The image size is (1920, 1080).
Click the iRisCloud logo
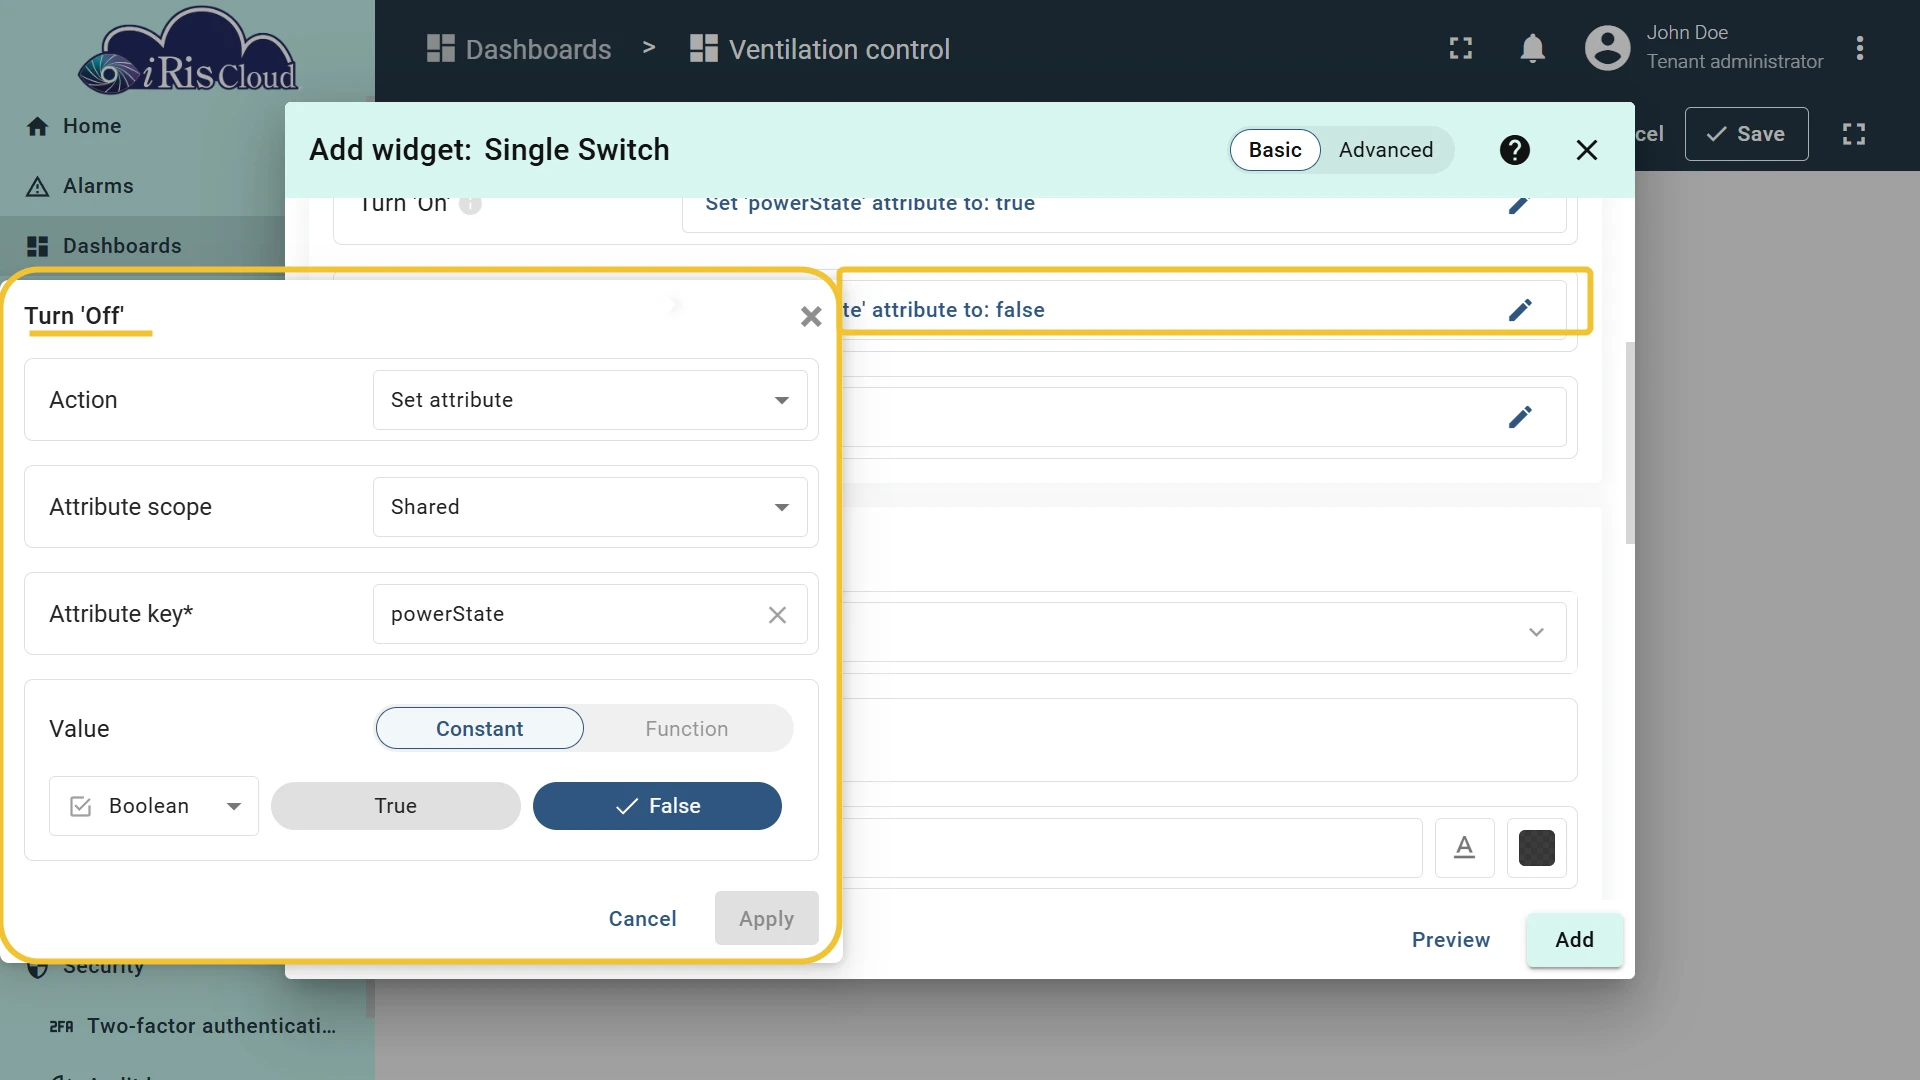point(188,52)
